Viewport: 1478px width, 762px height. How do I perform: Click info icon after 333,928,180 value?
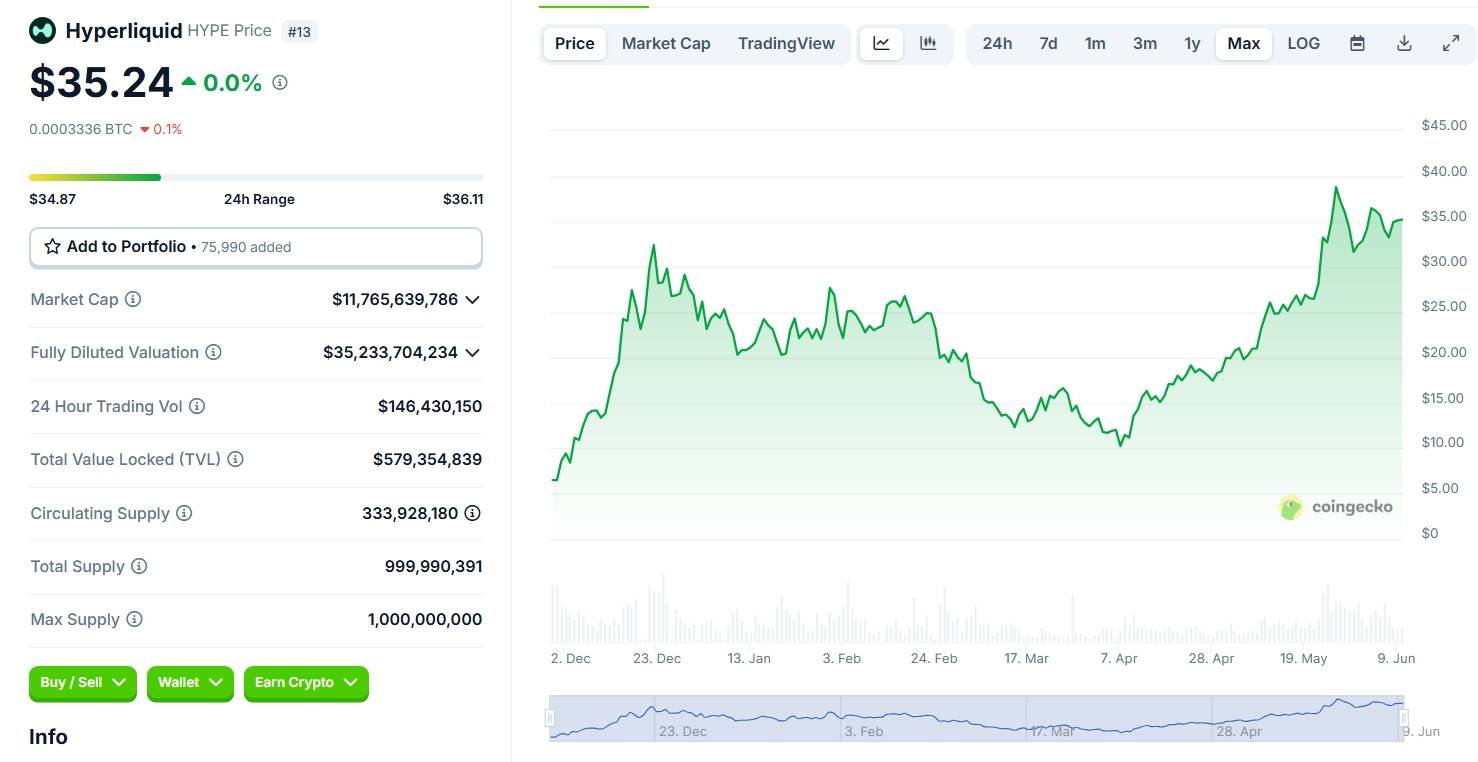coord(473,513)
